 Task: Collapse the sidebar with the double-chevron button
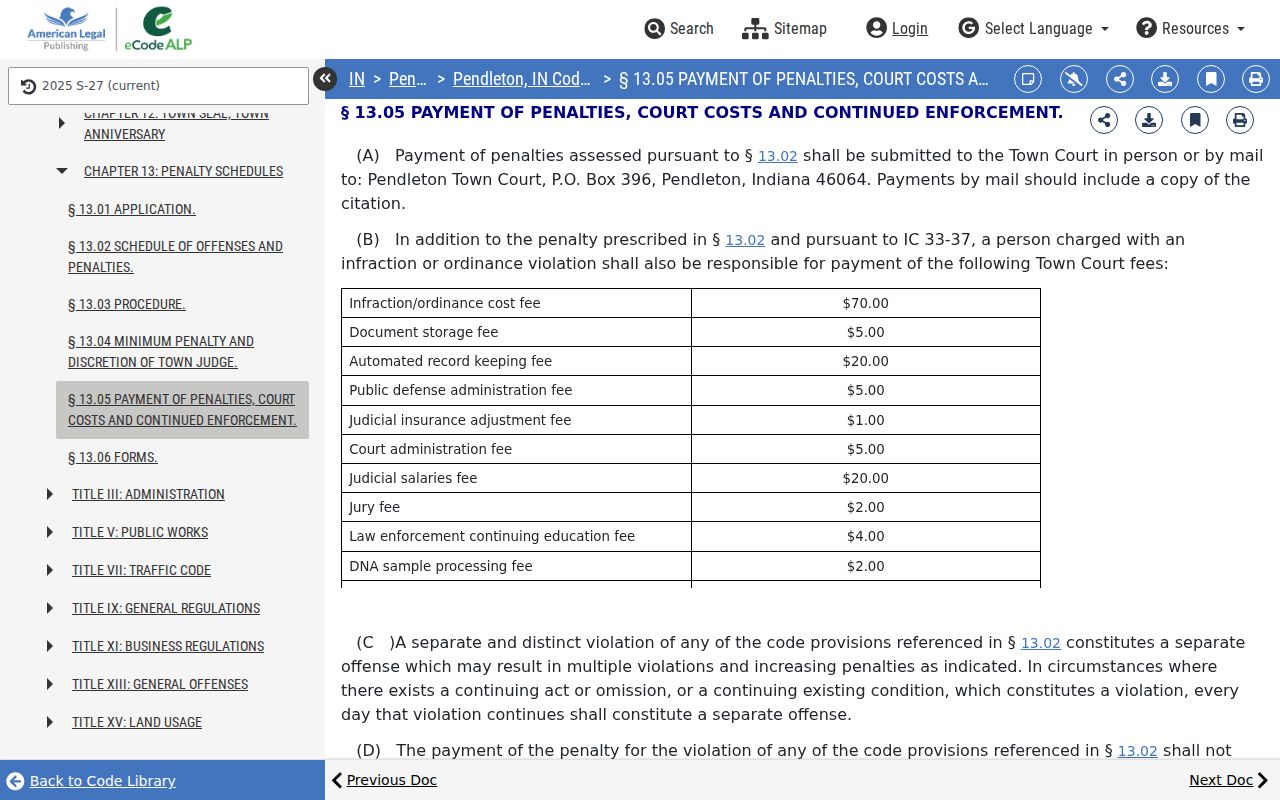click(x=325, y=79)
